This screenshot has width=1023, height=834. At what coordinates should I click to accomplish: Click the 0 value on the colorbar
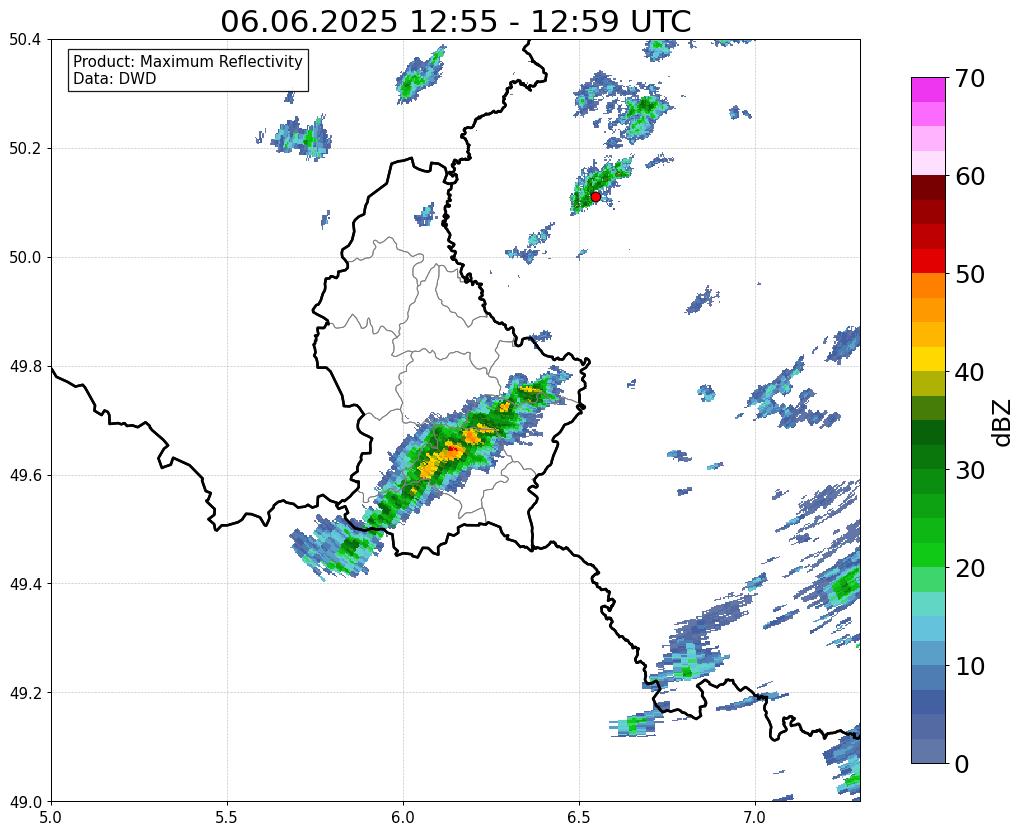(x=962, y=764)
